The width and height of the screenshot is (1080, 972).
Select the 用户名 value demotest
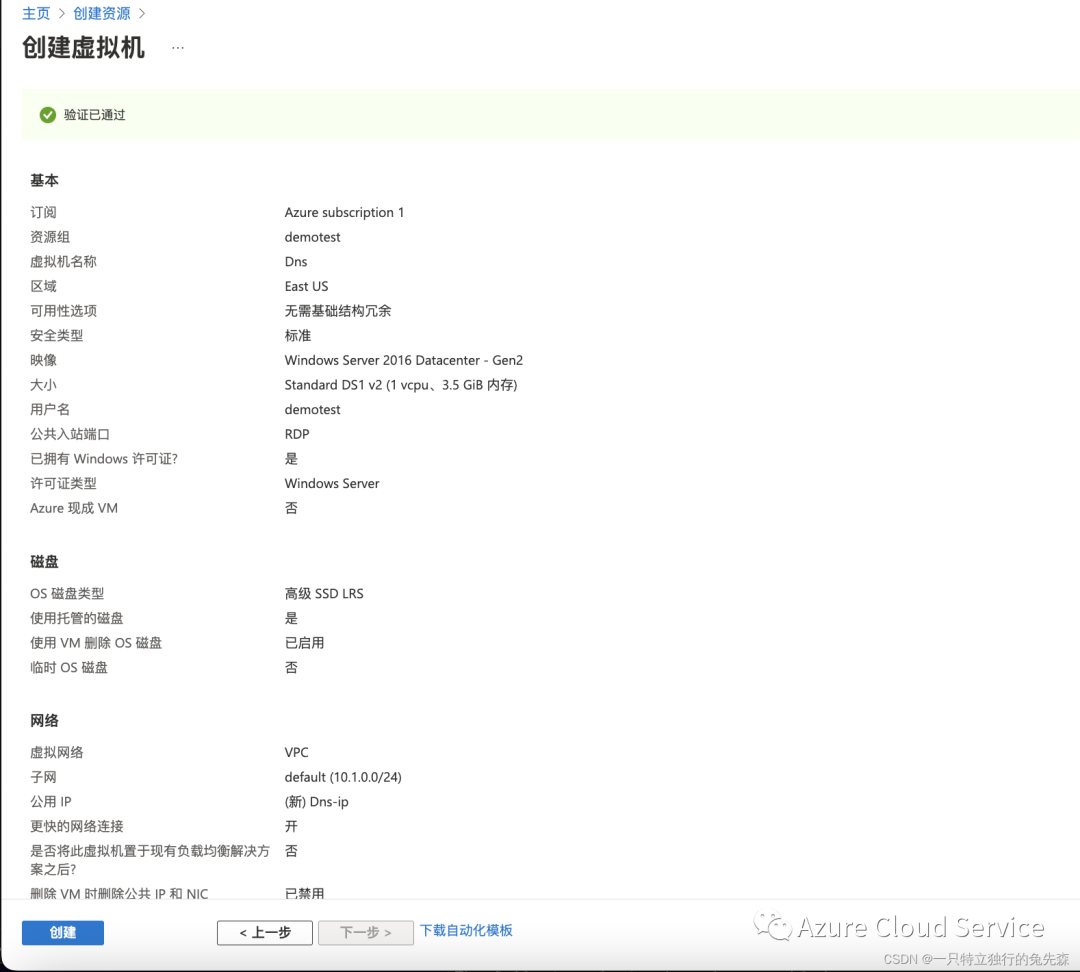click(313, 409)
